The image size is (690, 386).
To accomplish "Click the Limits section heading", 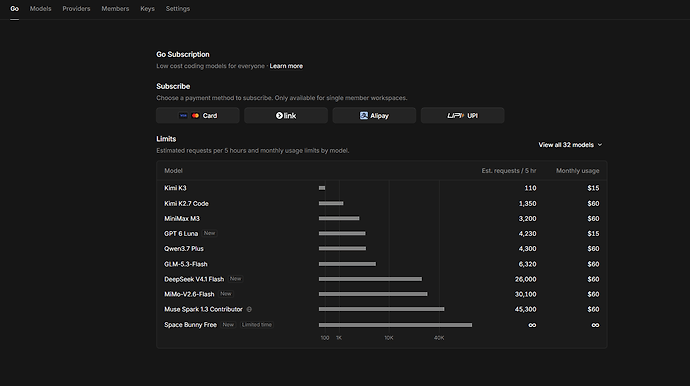I will click(x=166, y=139).
